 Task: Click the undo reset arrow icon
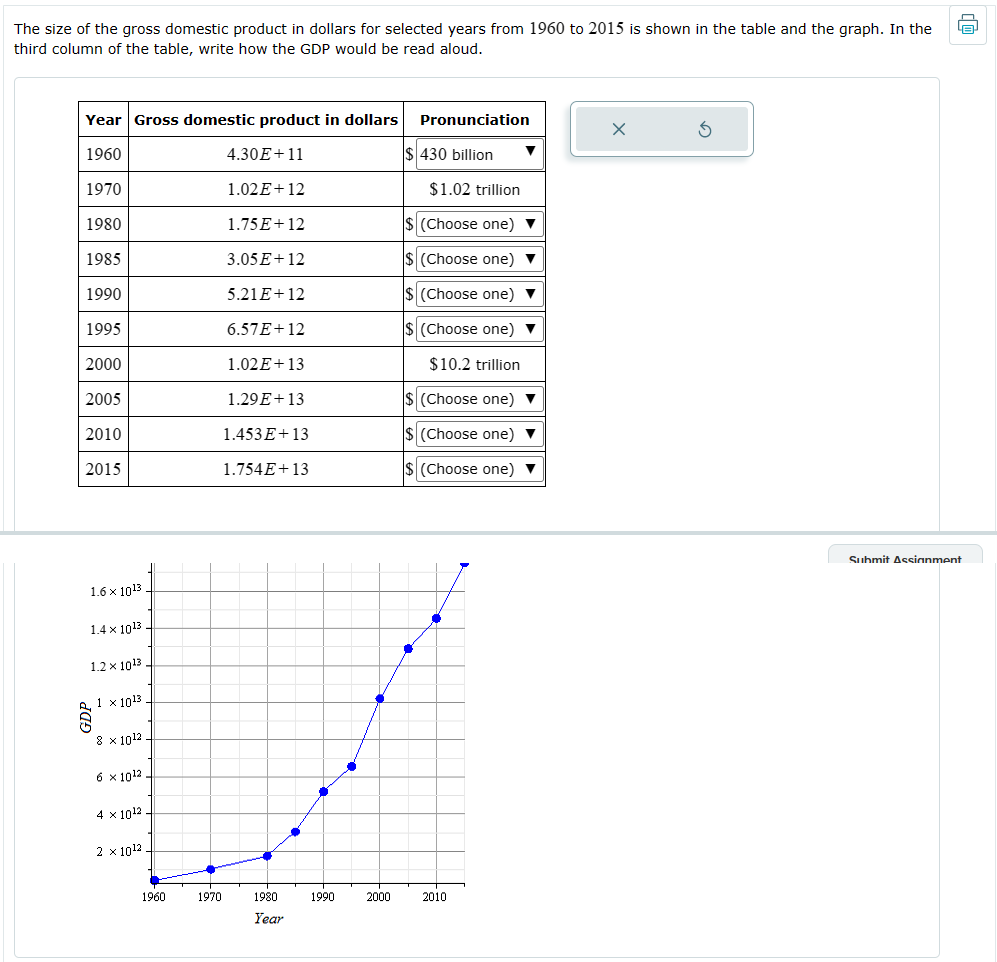705,130
